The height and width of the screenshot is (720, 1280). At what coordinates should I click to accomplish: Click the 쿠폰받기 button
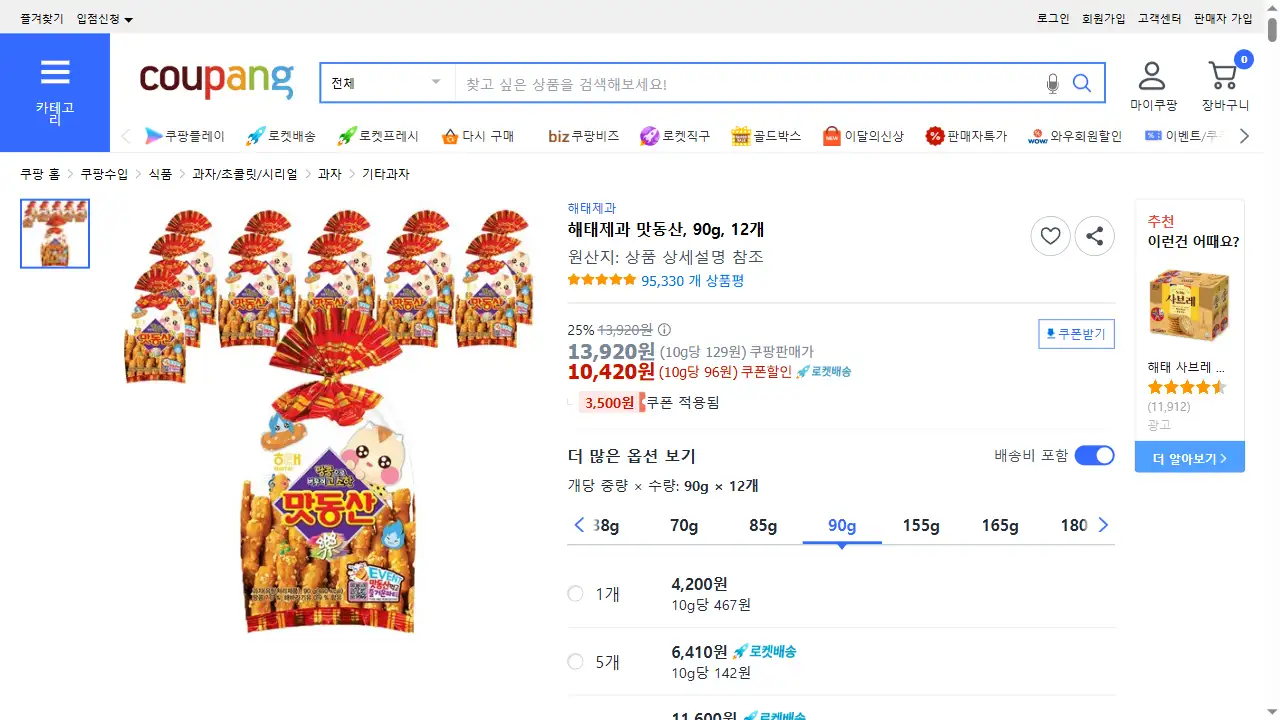point(1077,334)
